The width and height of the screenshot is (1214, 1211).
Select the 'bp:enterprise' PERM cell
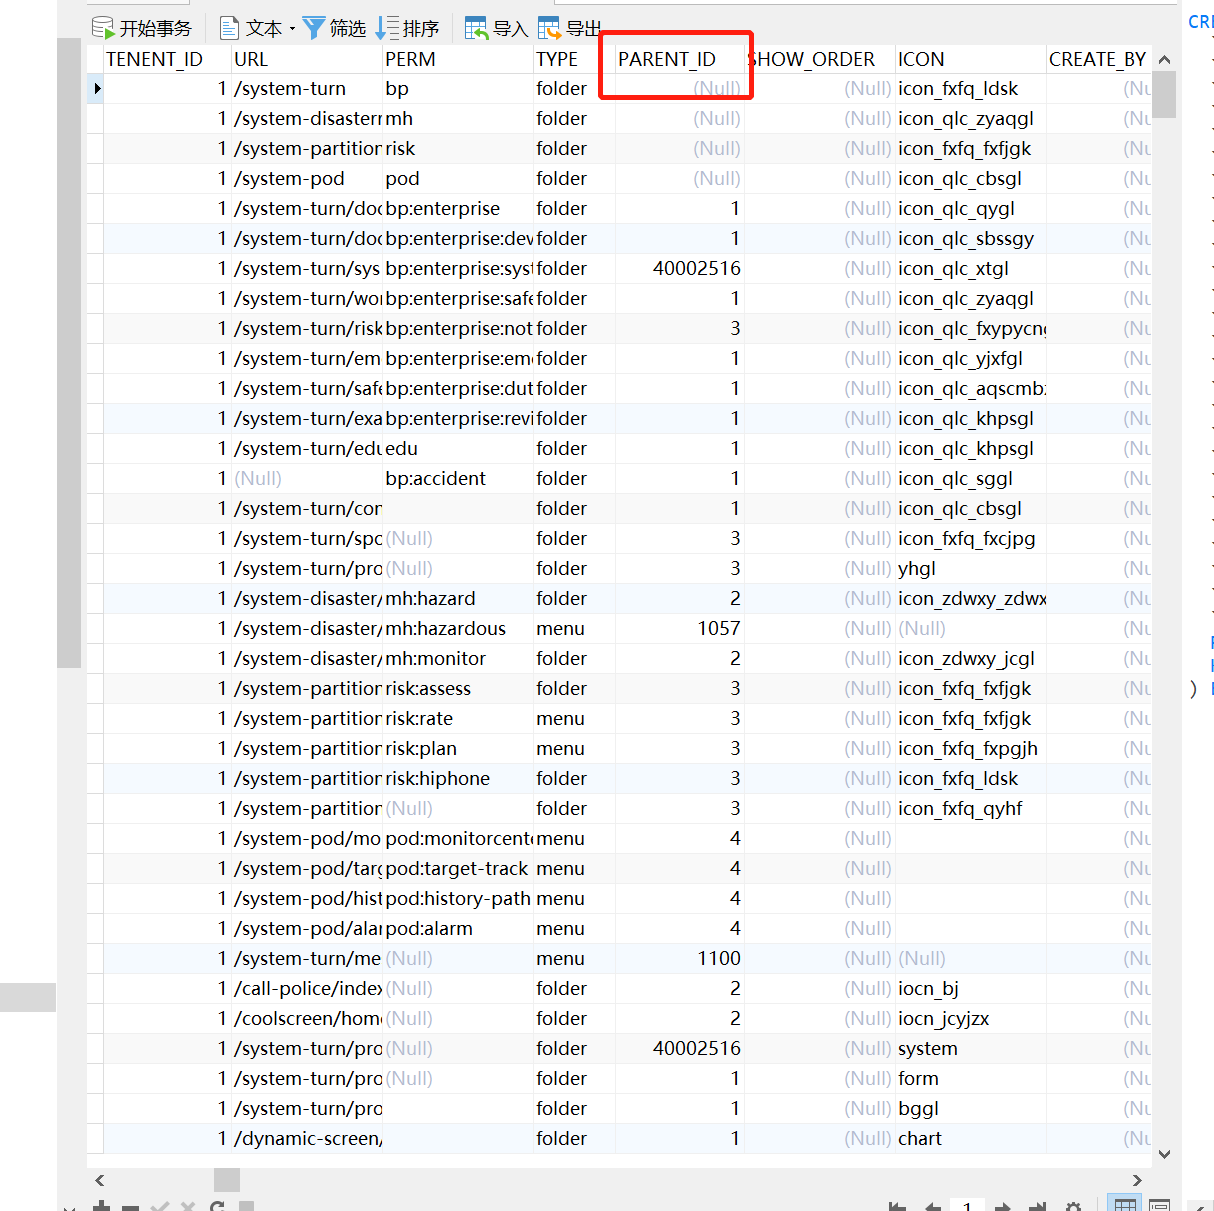coord(458,208)
